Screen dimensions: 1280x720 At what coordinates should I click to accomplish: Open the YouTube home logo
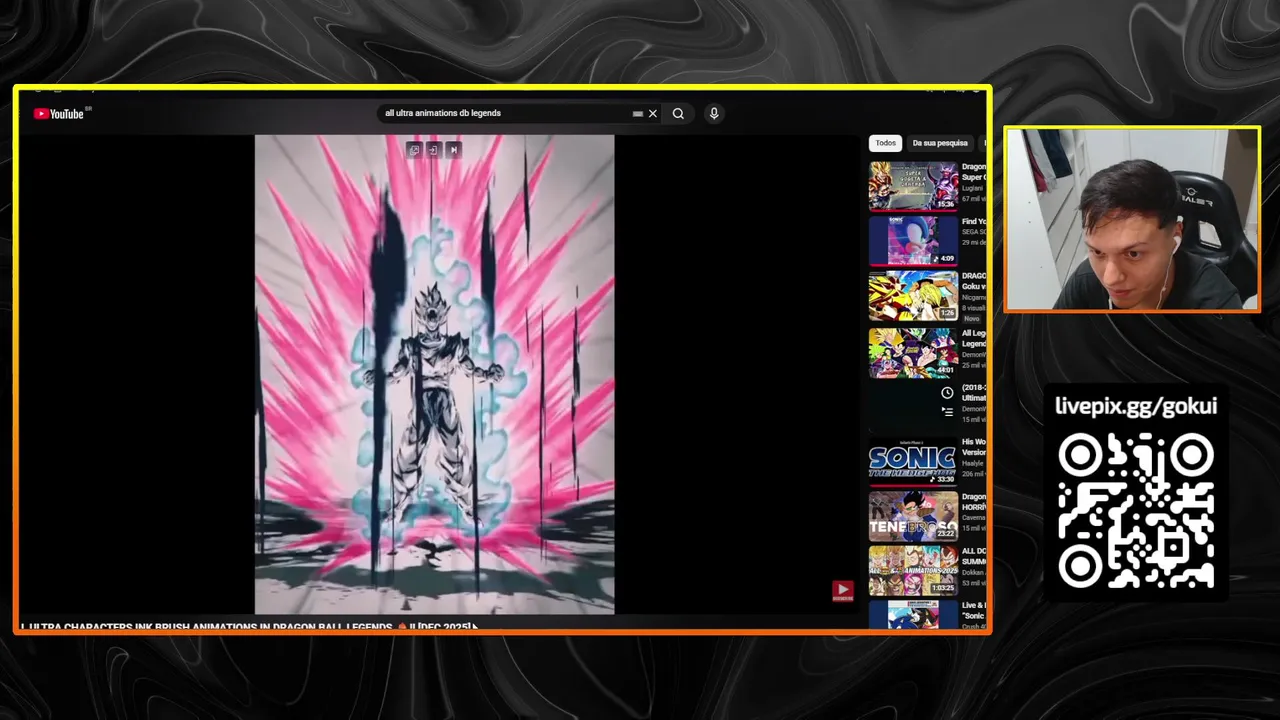[x=59, y=114]
